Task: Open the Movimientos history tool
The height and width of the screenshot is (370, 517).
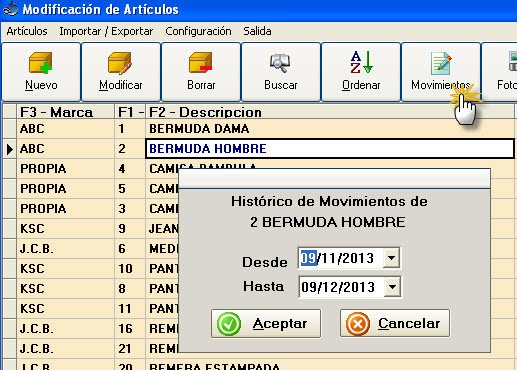Action: (441, 72)
